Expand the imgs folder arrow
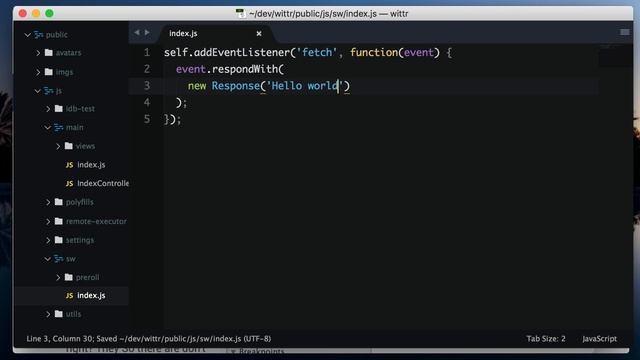The height and width of the screenshot is (360, 640). [38, 72]
